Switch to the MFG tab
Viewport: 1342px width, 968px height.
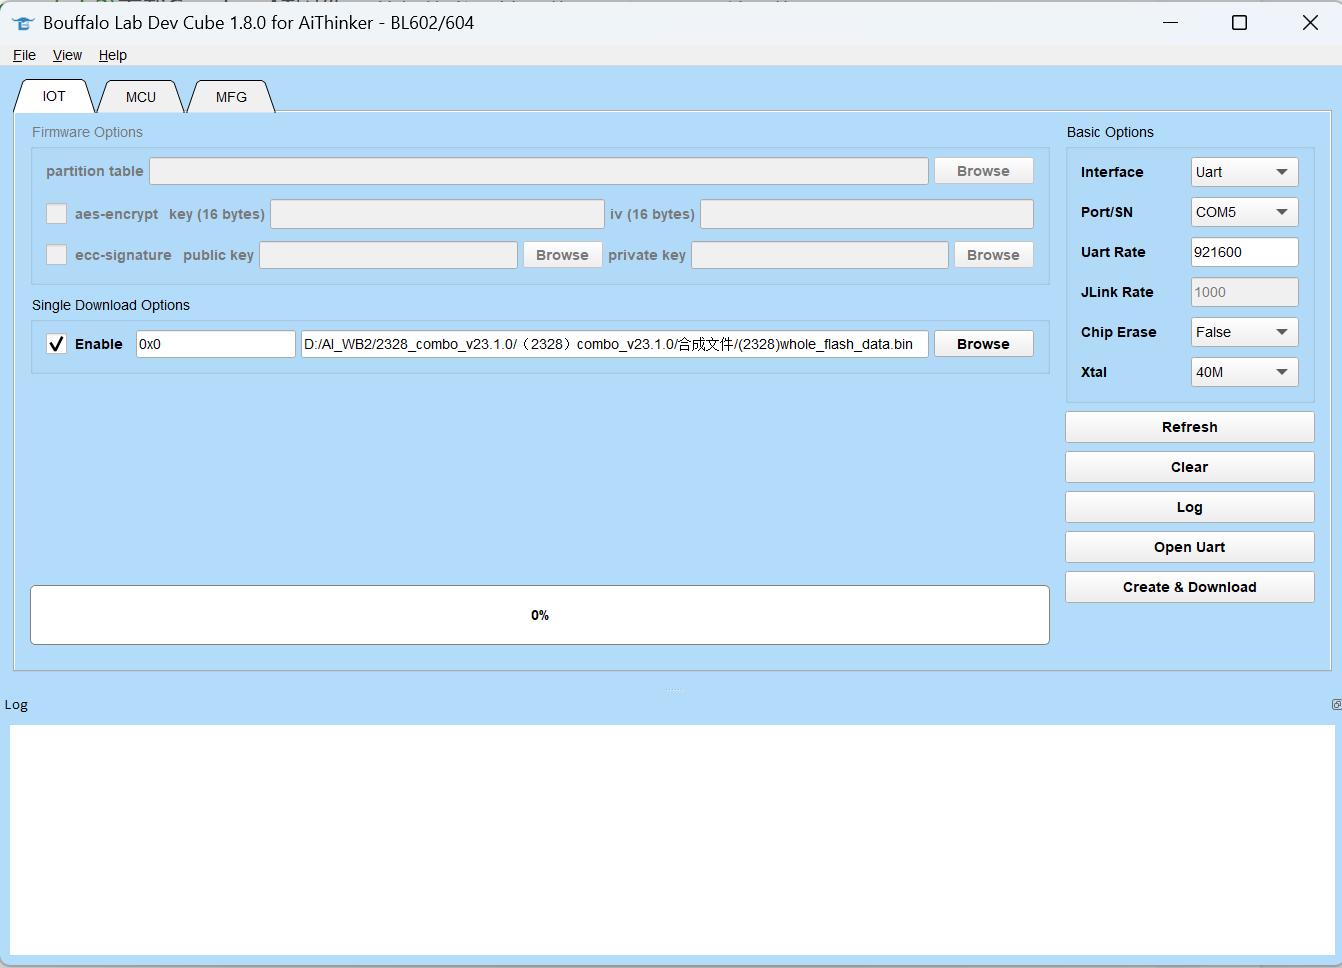coord(231,97)
